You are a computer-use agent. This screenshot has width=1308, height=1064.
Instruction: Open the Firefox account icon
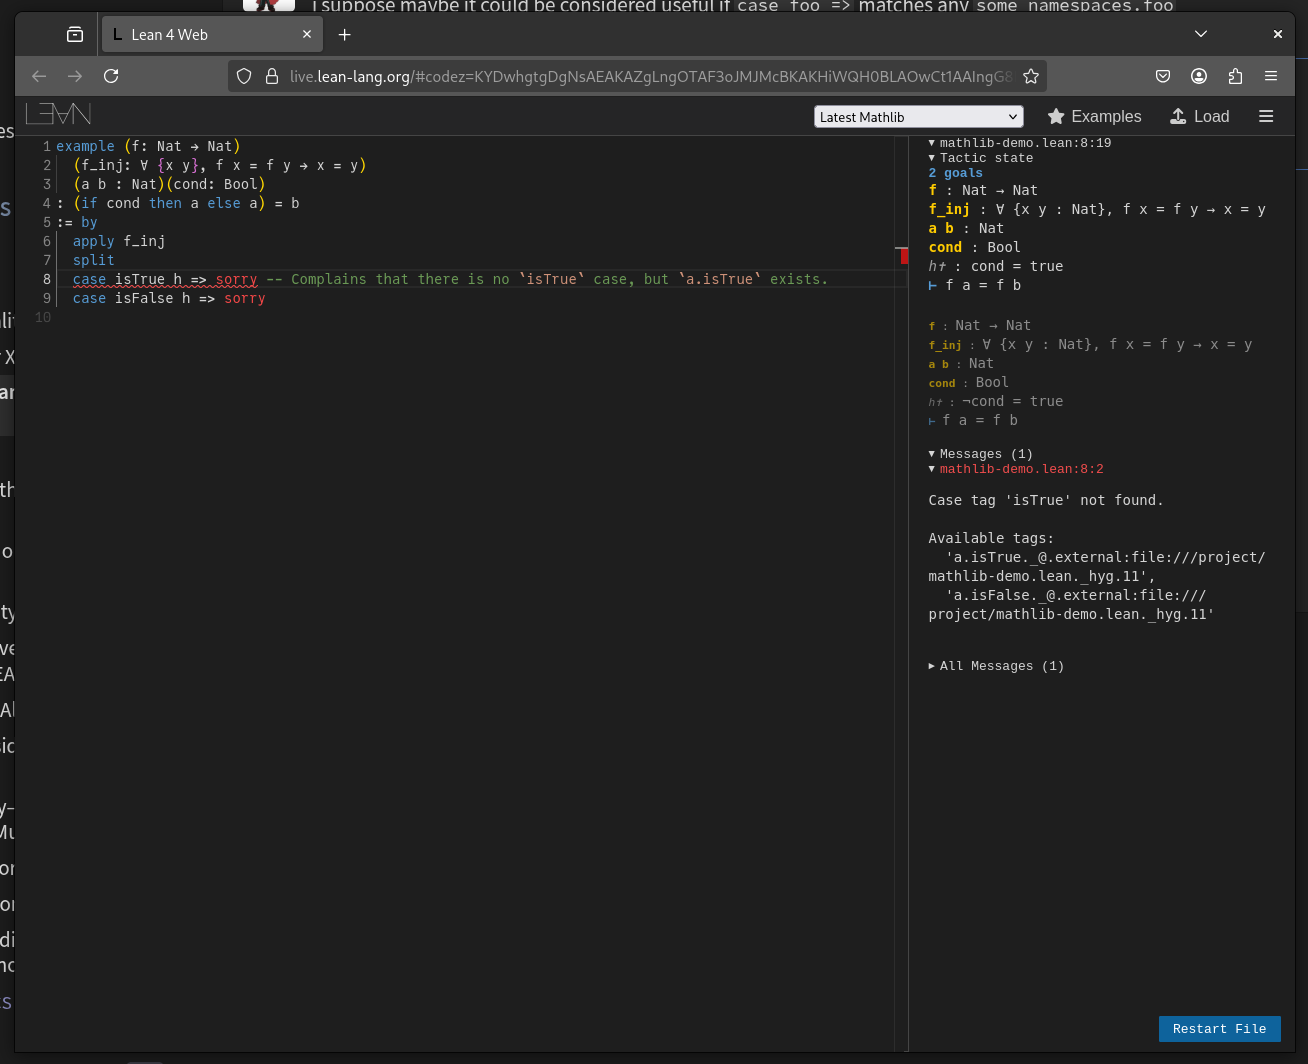pos(1199,76)
